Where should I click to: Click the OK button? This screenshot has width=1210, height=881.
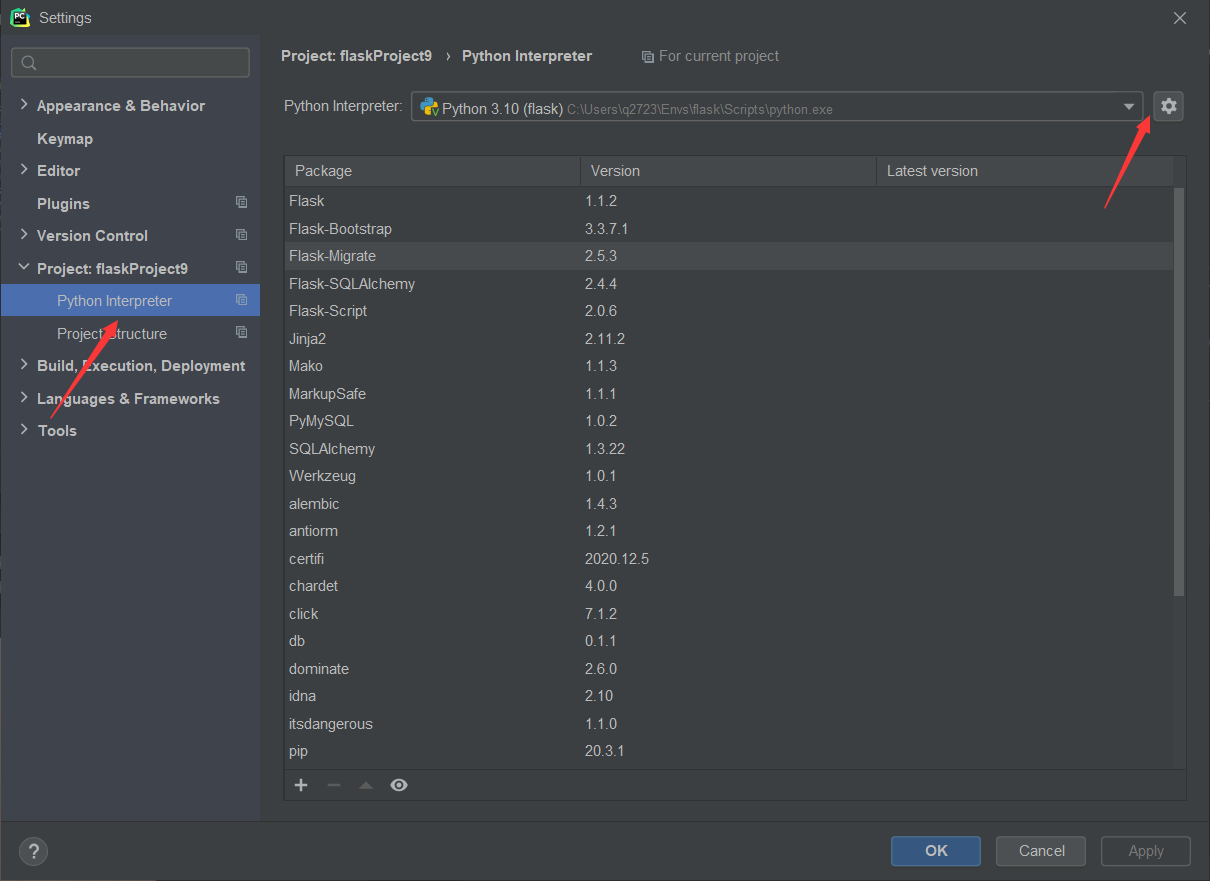click(936, 851)
